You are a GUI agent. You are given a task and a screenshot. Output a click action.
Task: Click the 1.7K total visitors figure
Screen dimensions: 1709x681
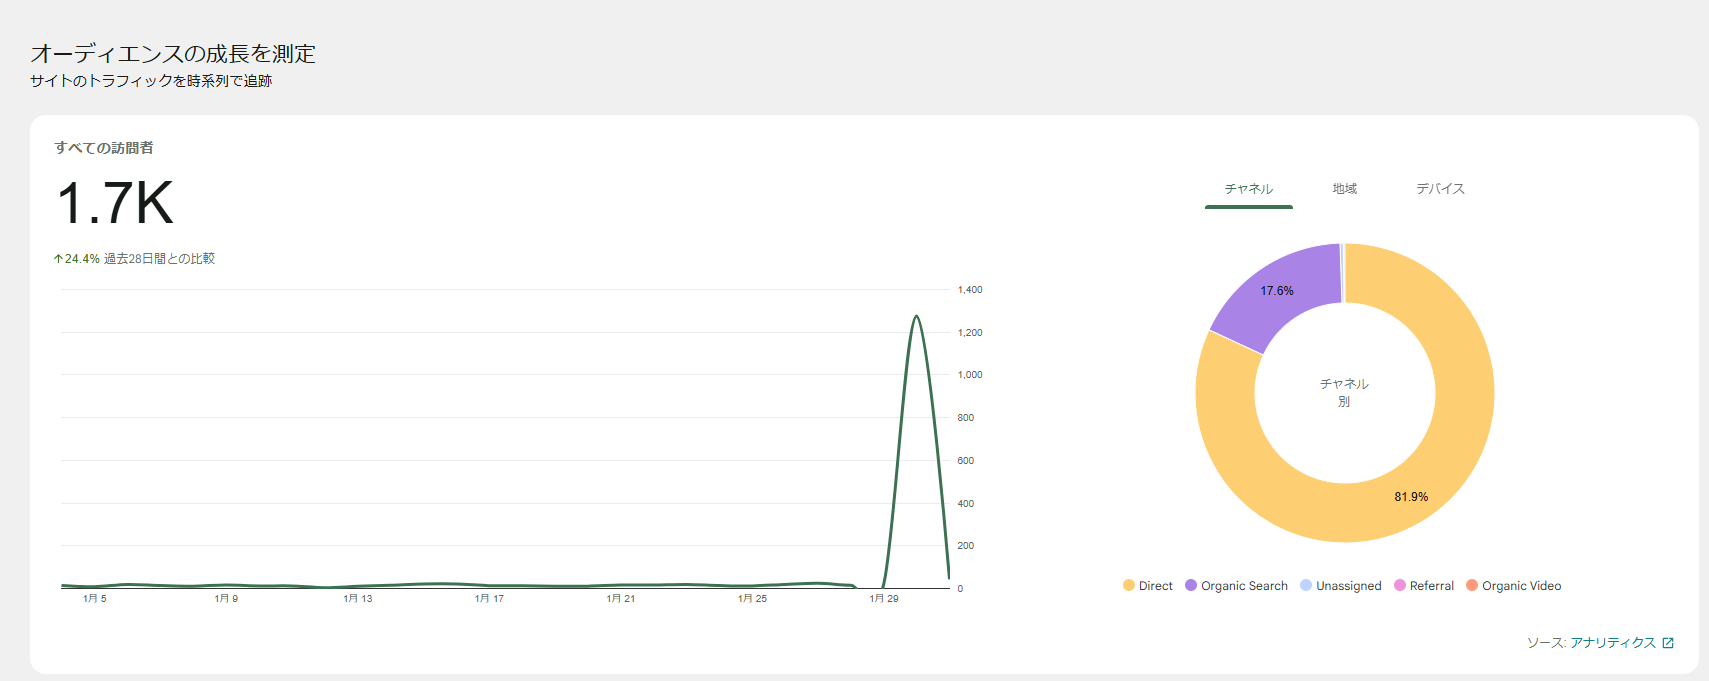pyautogui.click(x=115, y=203)
